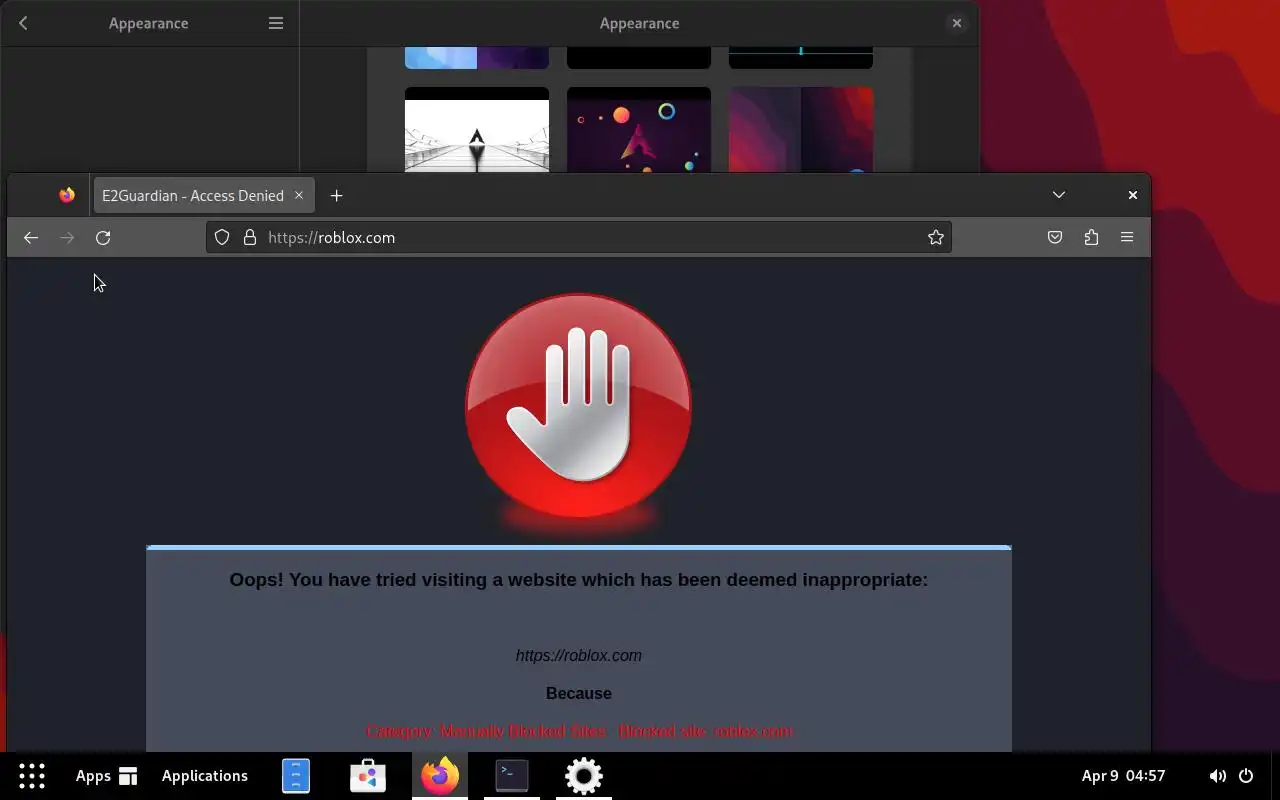Choose the blue purple wallpaper at top

coord(477,58)
